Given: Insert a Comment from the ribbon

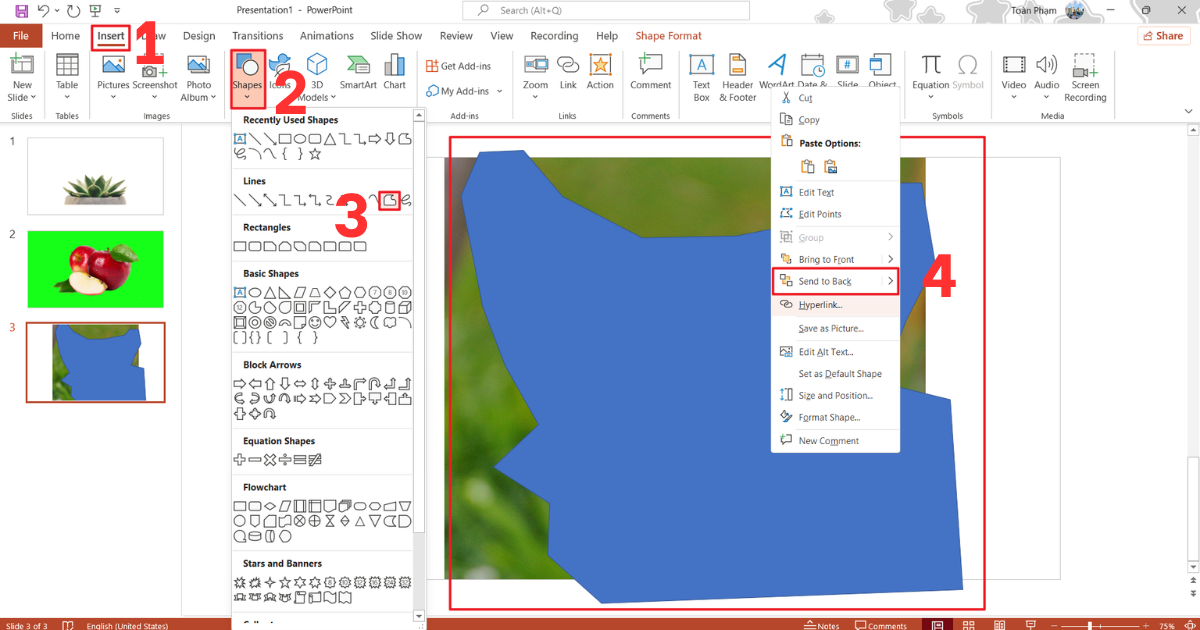Looking at the screenshot, I should pos(650,73).
